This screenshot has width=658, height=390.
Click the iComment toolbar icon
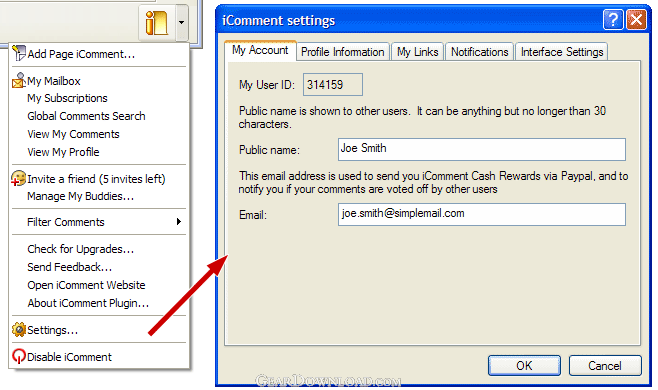[157, 22]
